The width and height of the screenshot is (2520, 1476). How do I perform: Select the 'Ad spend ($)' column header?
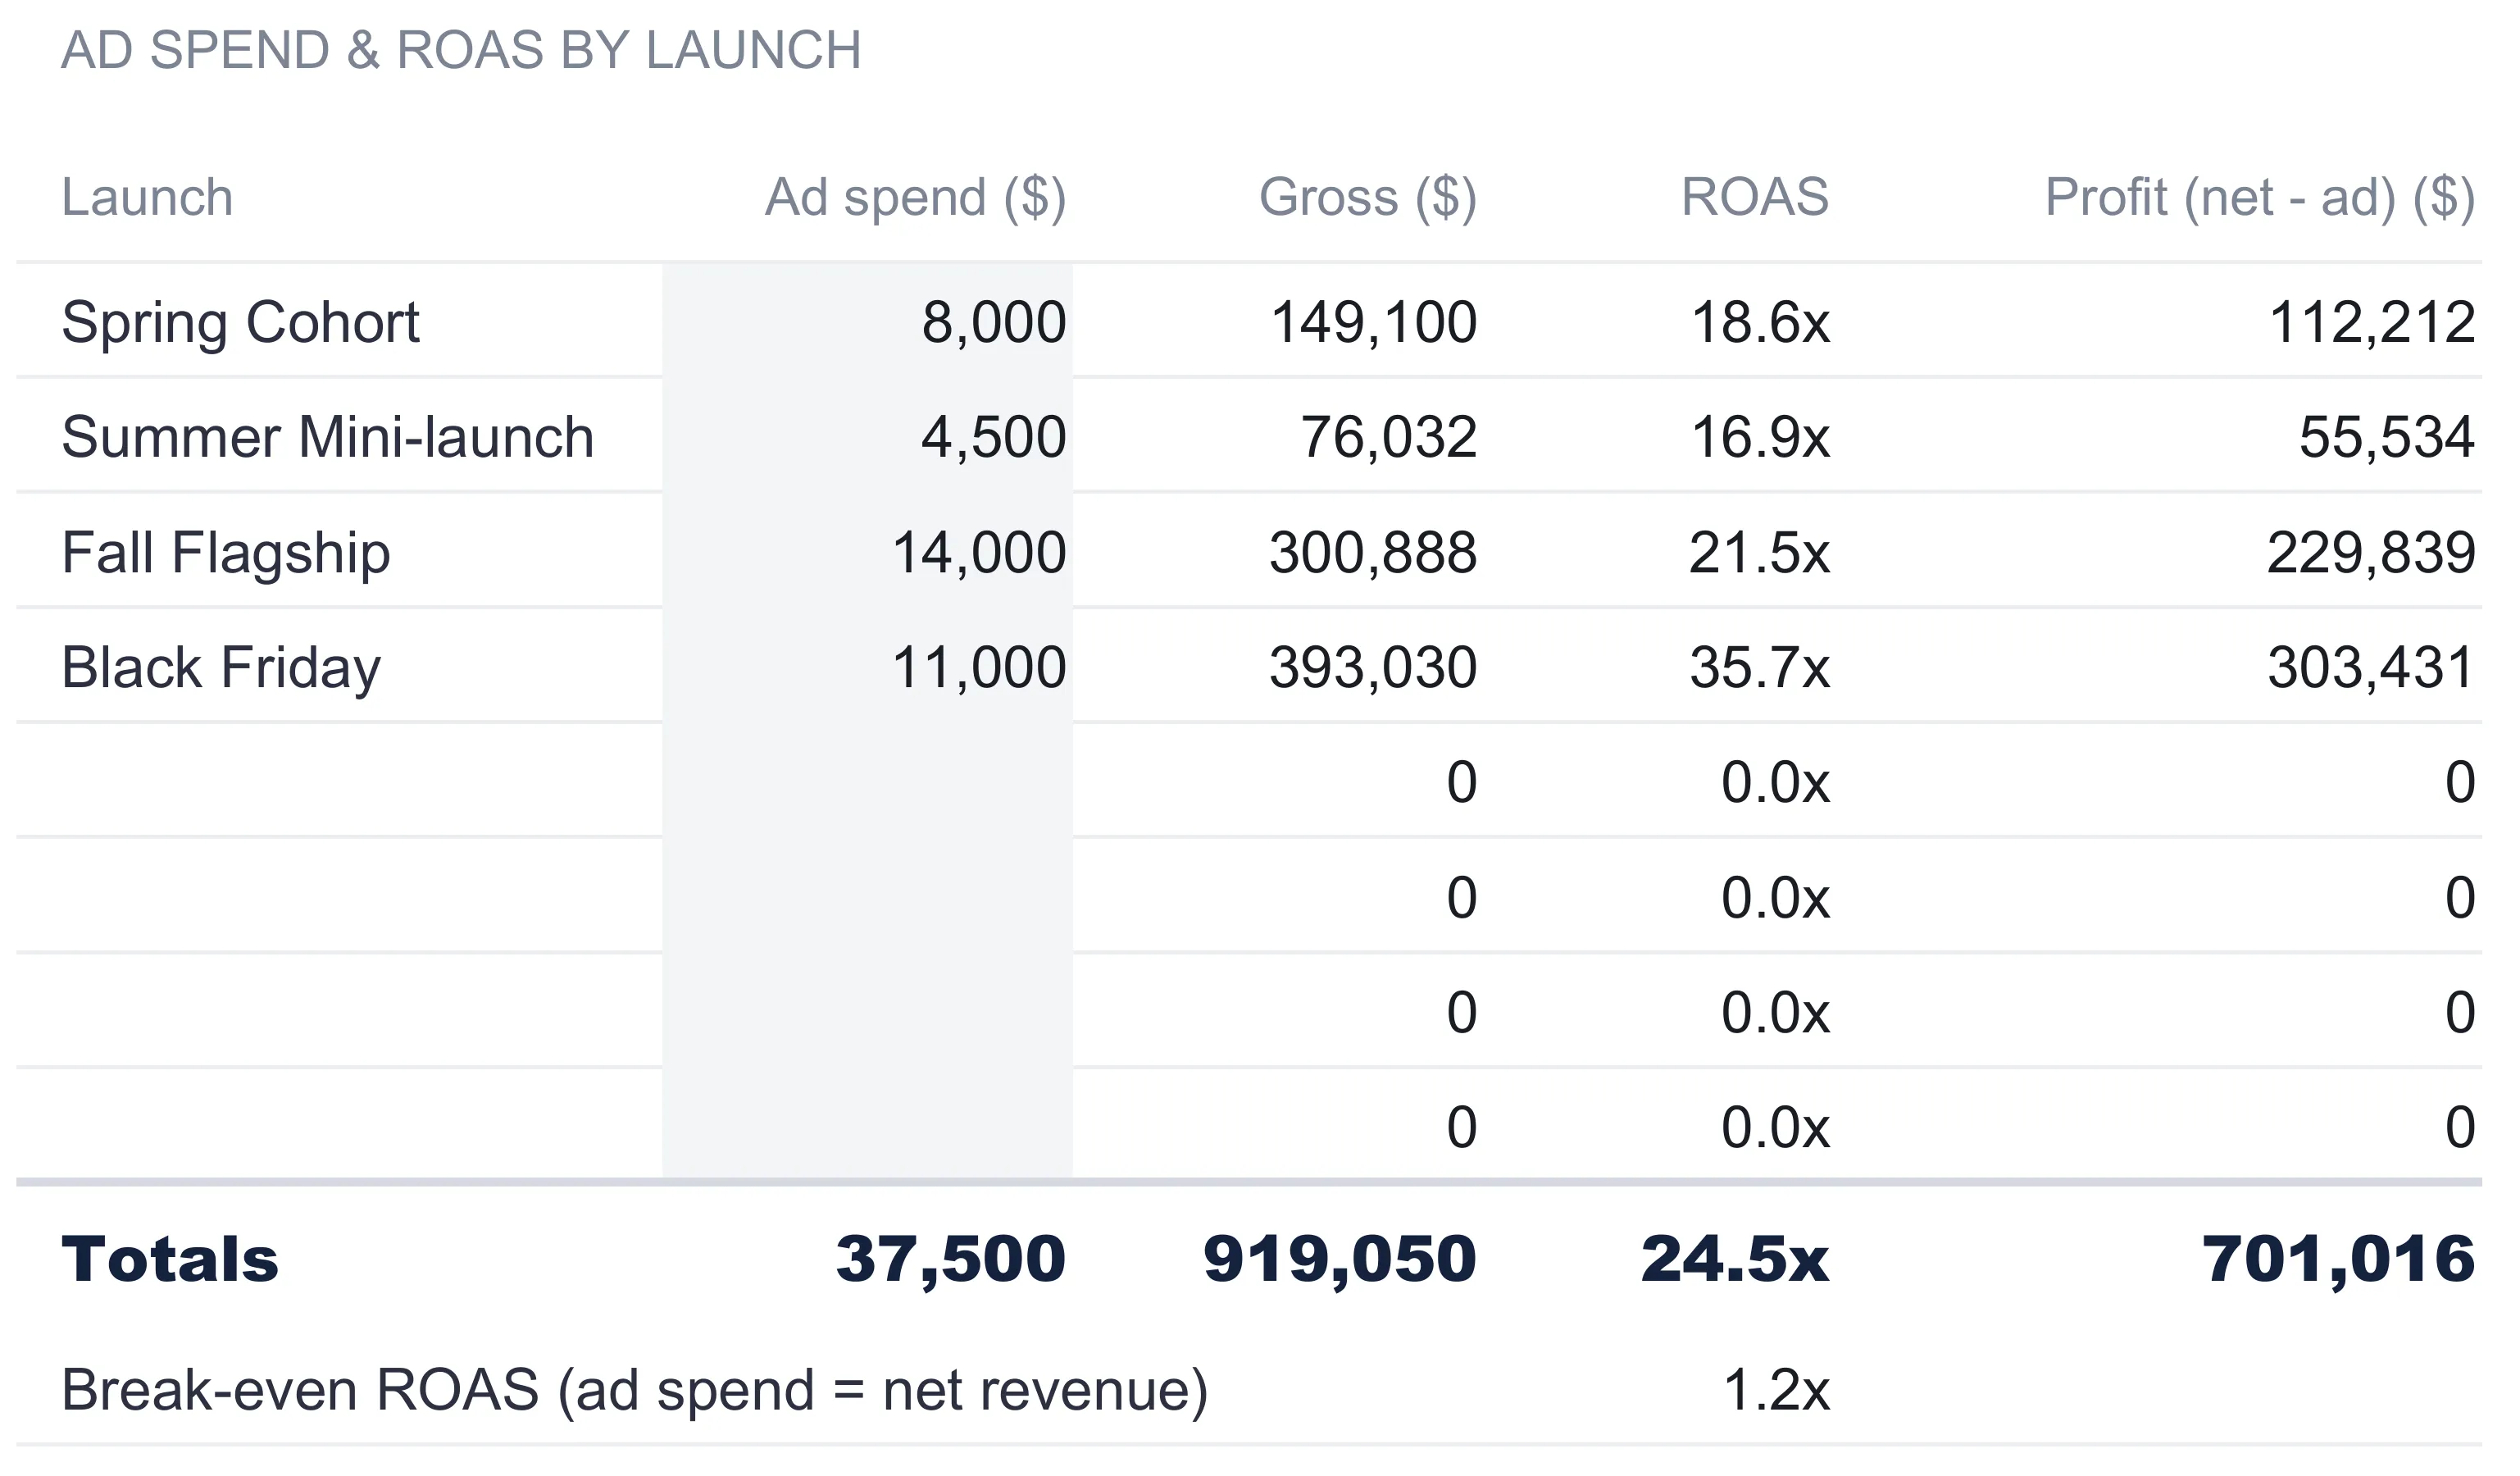point(916,197)
